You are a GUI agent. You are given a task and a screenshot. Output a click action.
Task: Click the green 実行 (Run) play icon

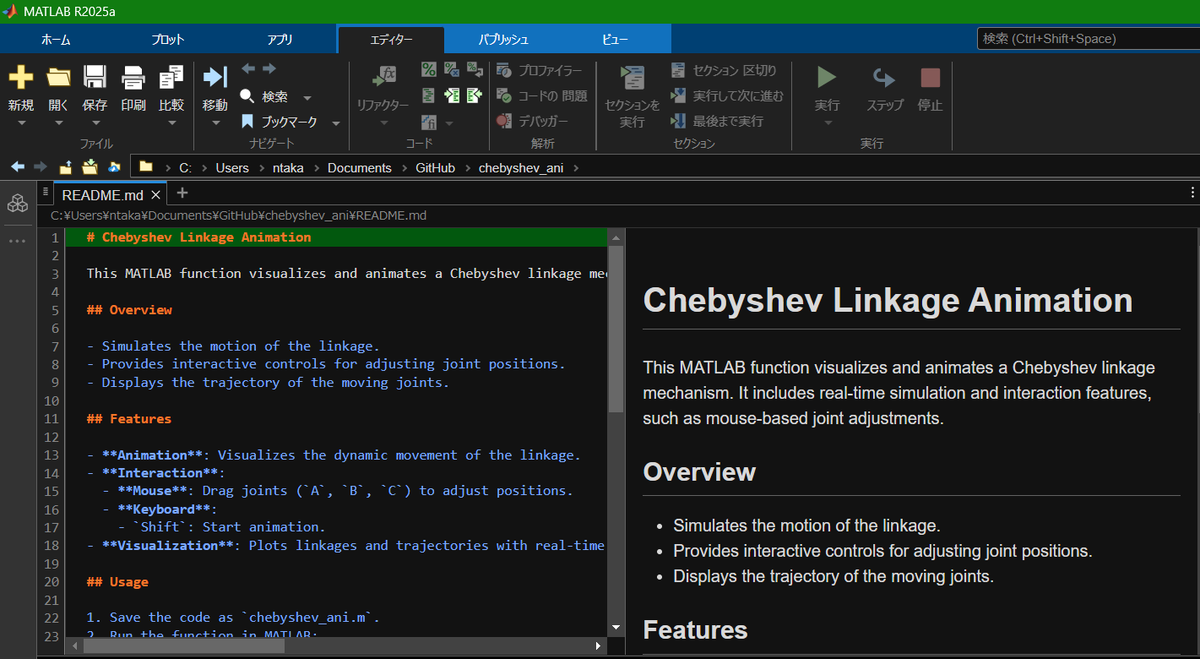pyautogui.click(x=826, y=77)
